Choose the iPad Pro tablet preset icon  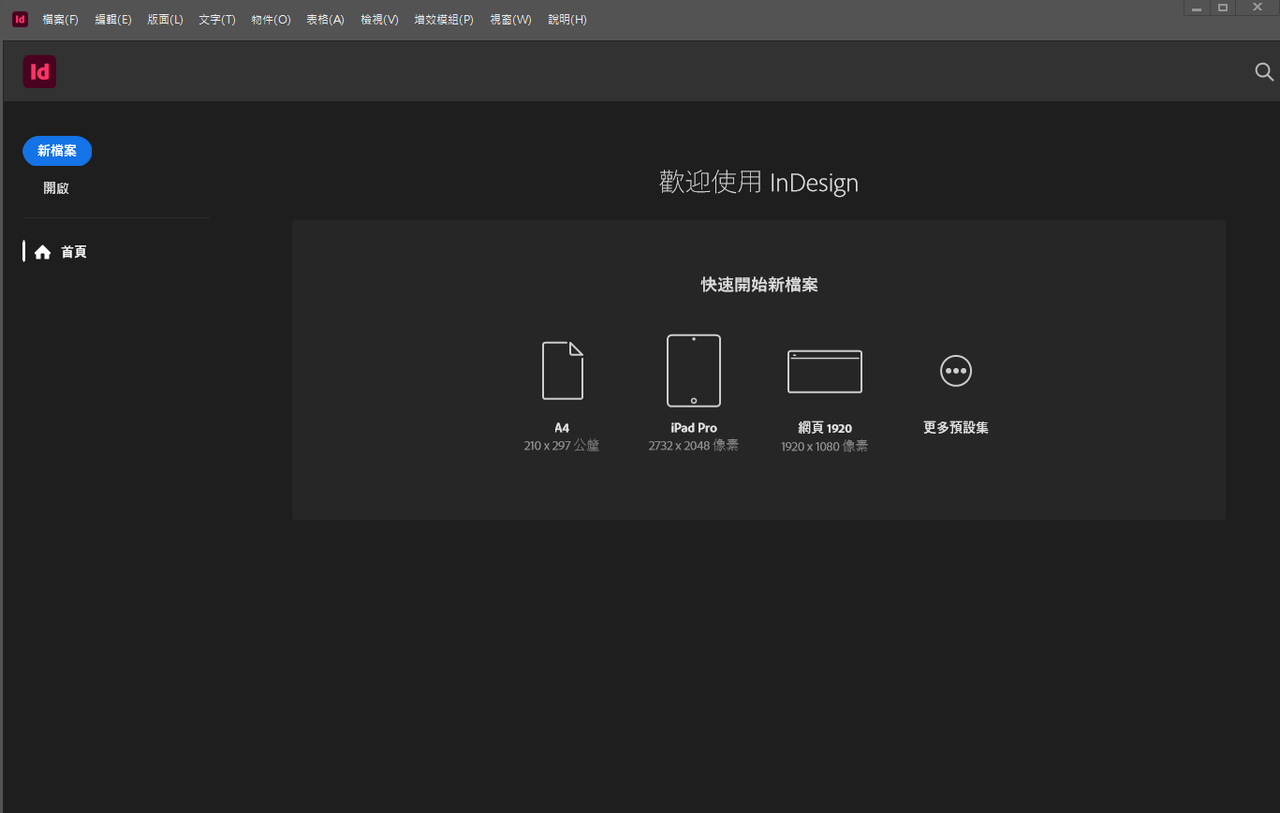click(694, 370)
